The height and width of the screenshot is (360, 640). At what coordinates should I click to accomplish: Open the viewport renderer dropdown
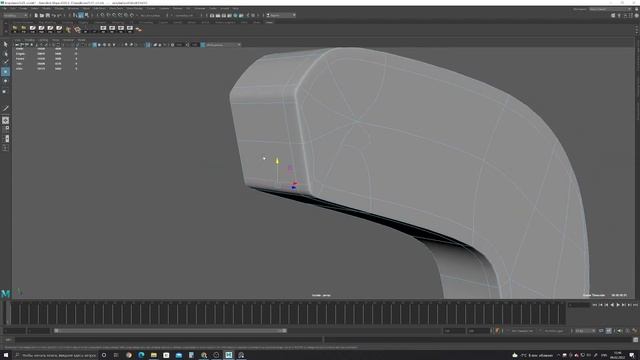point(222,45)
